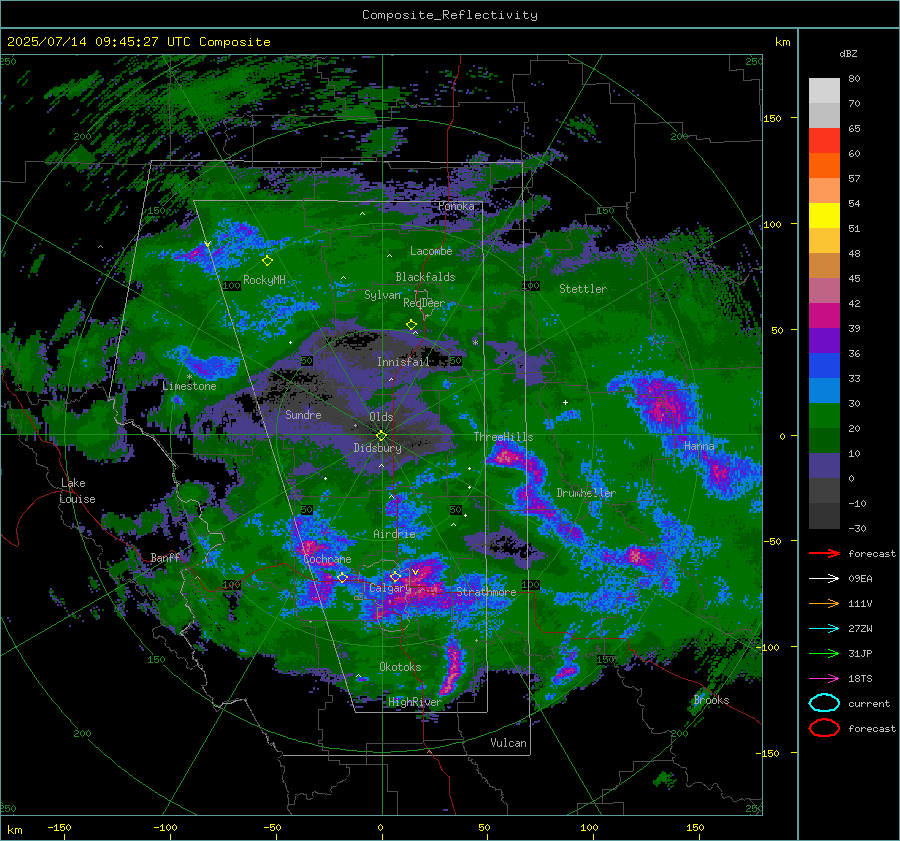Click the Lake Louise label

(77, 491)
